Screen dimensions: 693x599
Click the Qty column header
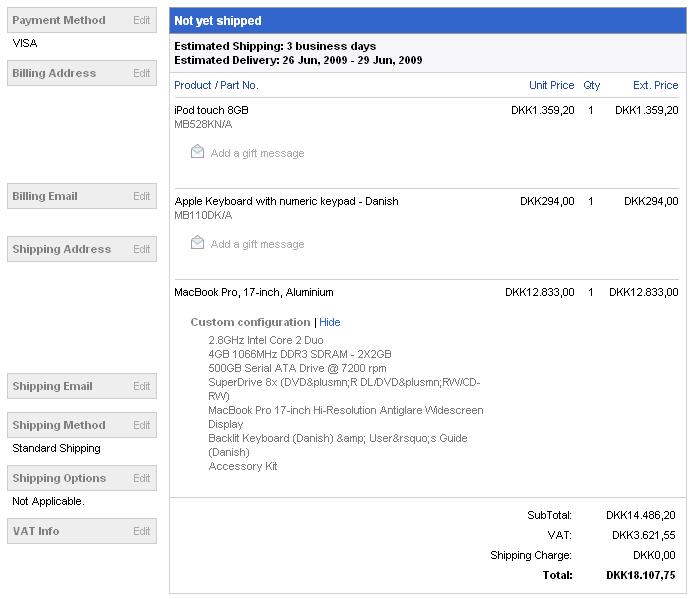[x=591, y=85]
